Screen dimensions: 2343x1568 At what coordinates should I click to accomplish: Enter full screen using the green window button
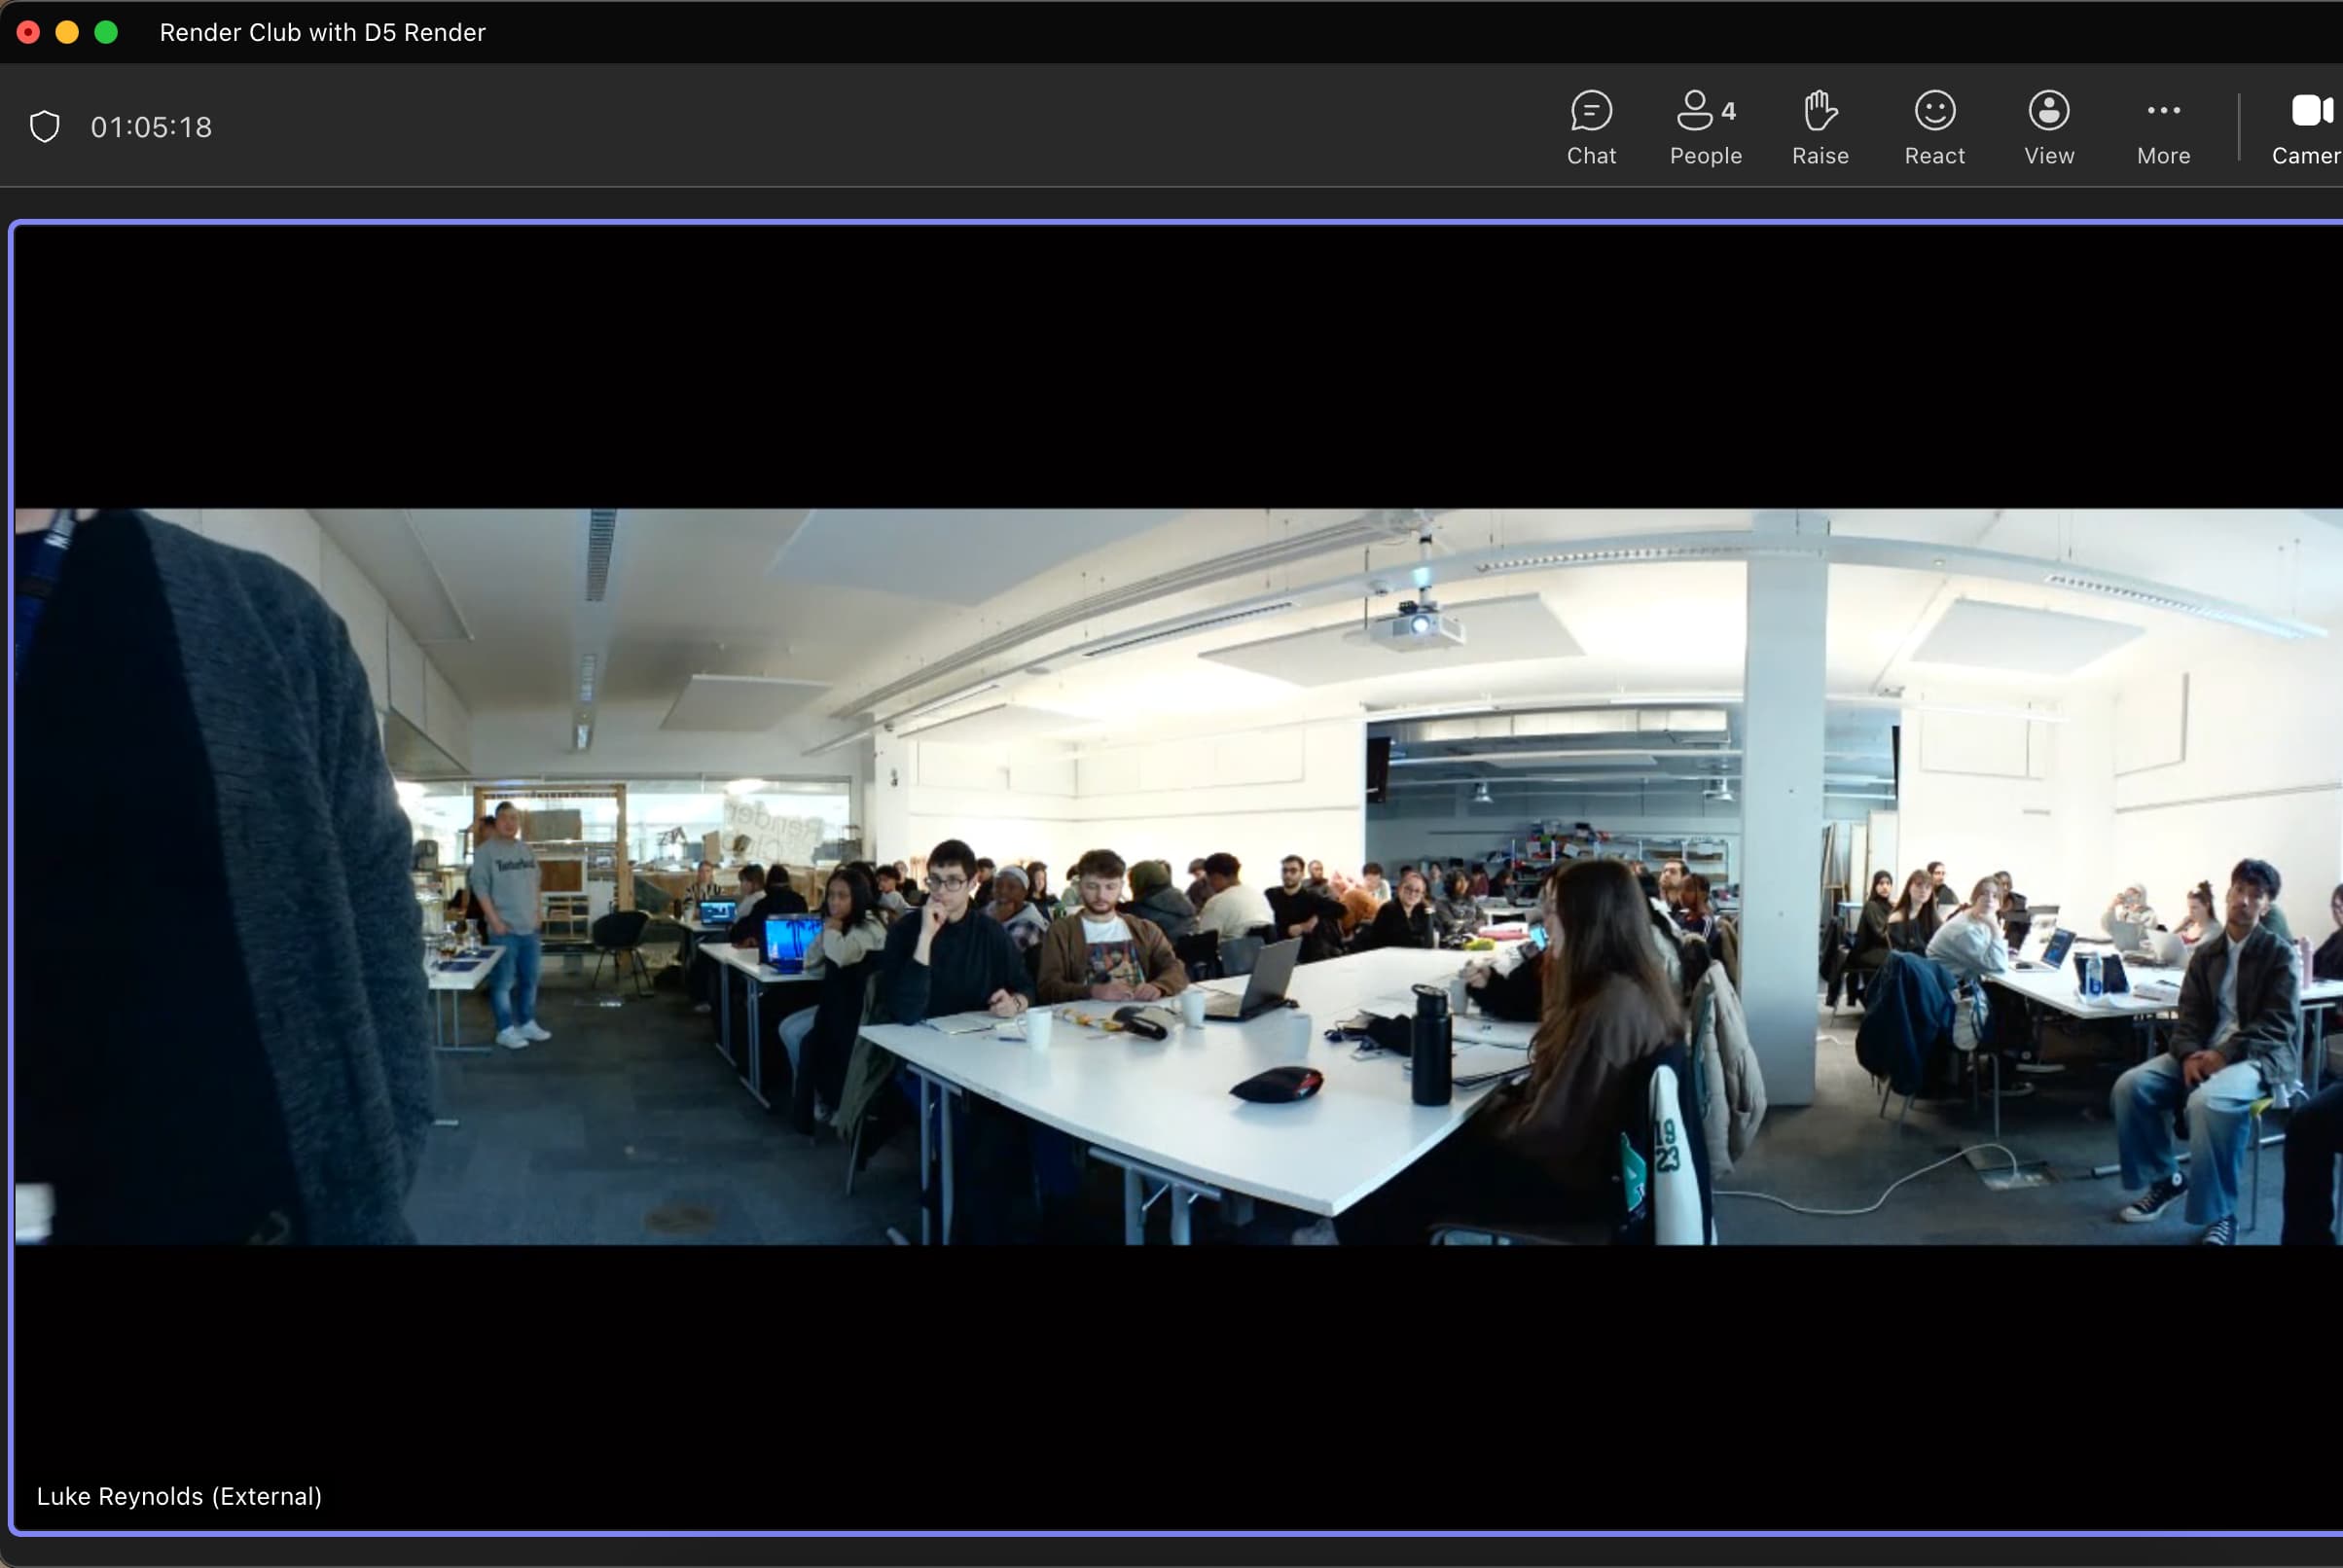106,32
